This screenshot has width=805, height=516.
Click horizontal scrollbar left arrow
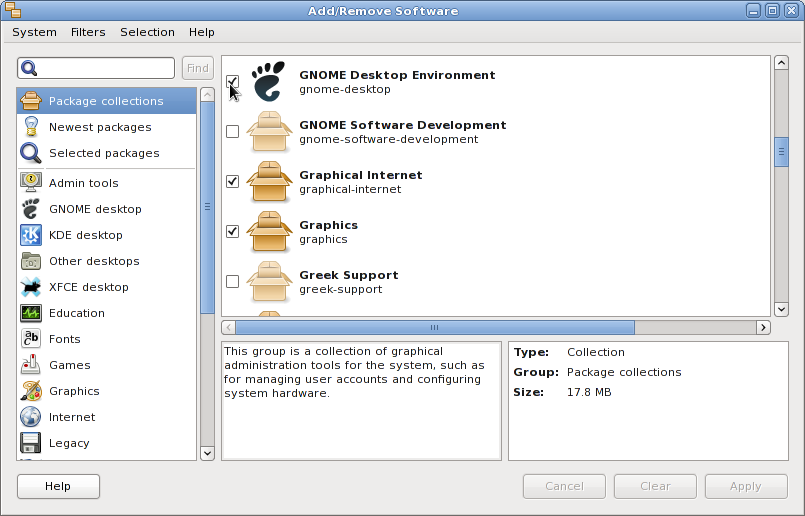point(228,327)
